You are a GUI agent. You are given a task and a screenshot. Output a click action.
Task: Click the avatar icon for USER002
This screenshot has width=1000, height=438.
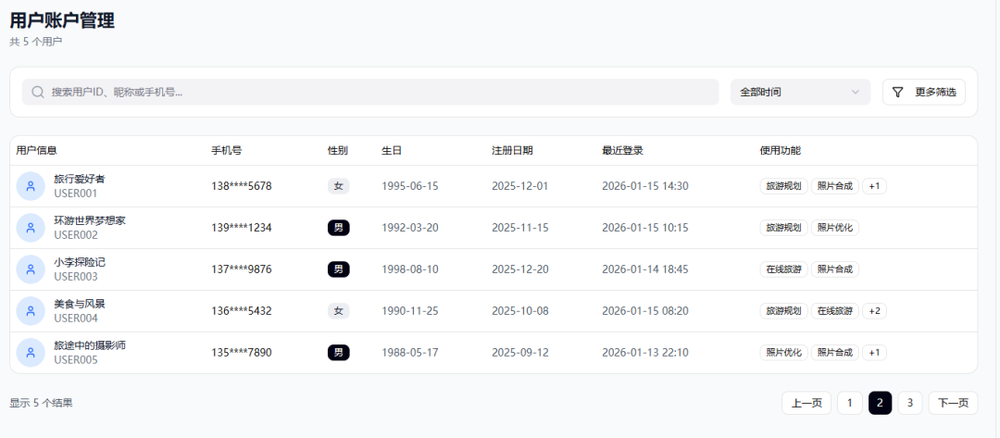pos(31,228)
